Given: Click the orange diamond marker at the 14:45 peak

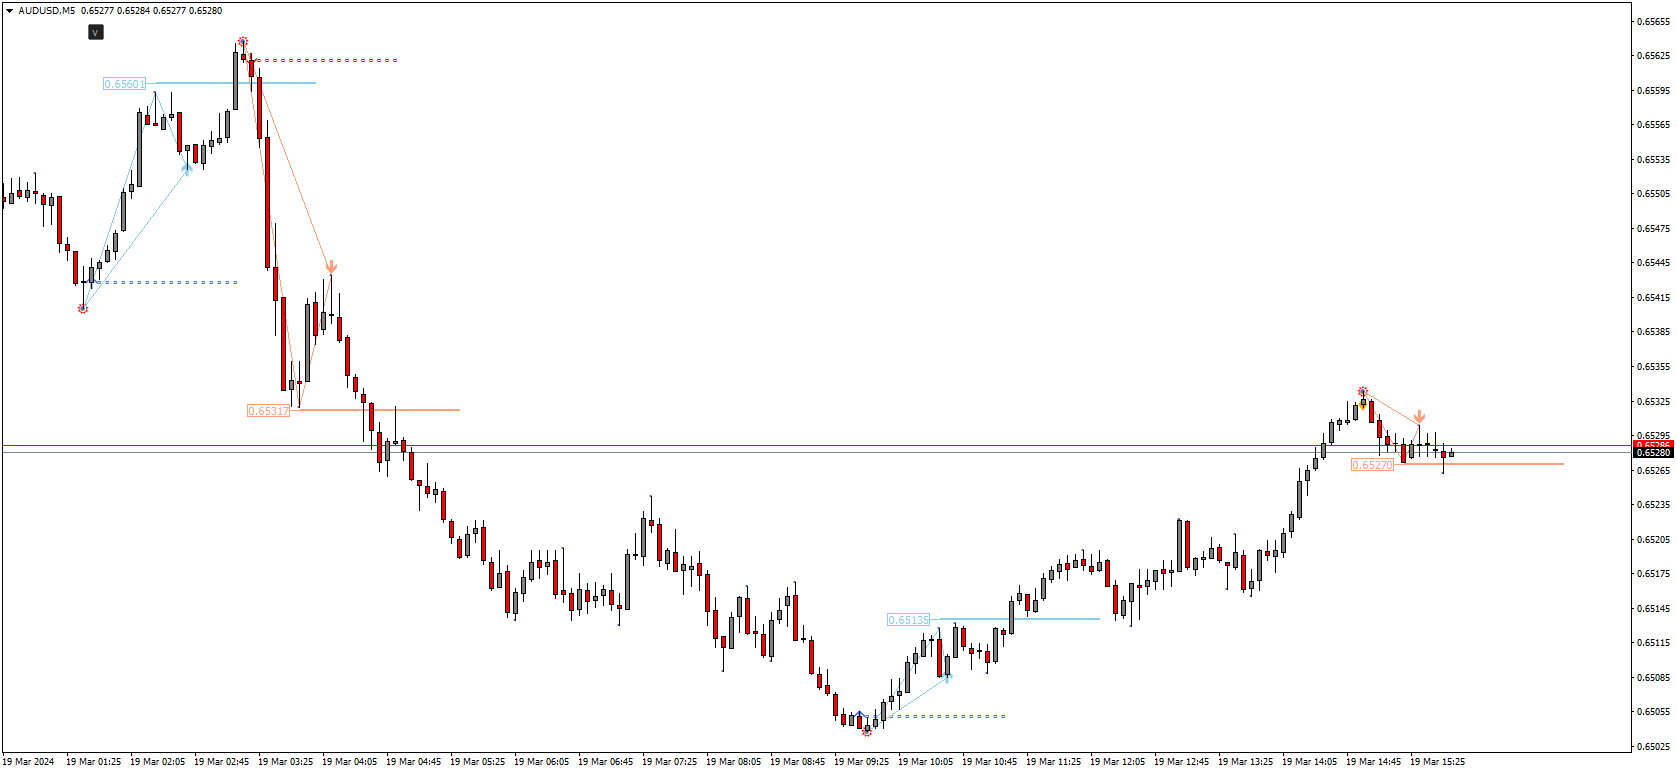Looking at the screenshot, I should (1363, 404).
